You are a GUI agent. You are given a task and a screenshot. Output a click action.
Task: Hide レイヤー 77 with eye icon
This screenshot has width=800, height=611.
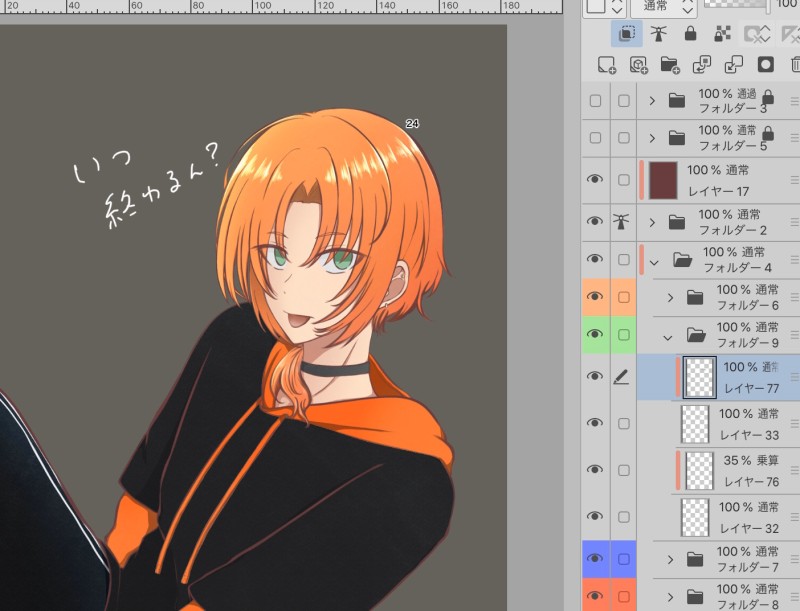(x=595, y=376)
